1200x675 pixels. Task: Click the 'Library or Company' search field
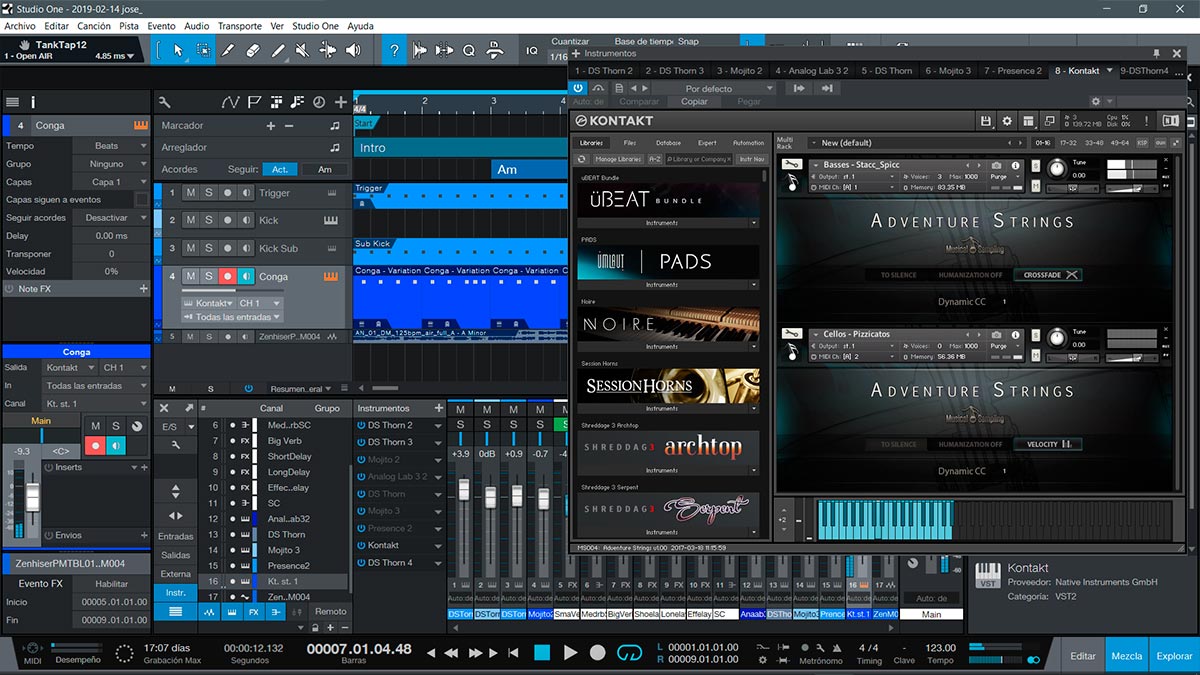pyautogui.click(x=700, y=159)
